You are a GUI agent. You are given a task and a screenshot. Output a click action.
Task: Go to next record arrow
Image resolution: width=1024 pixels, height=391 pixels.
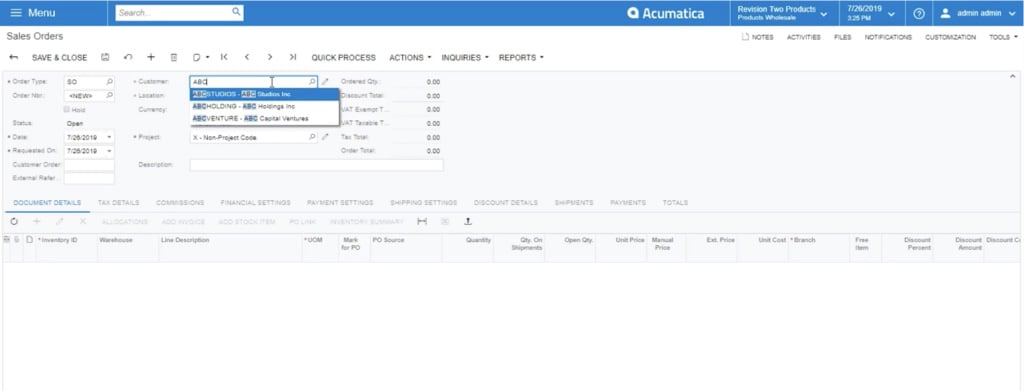(270, 57)
